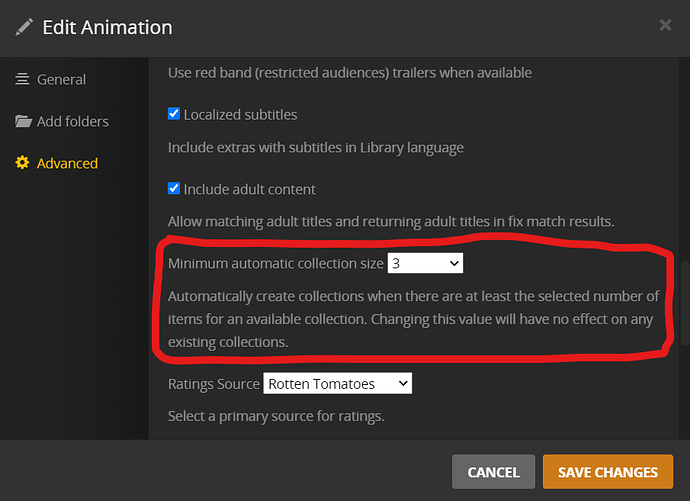This screenshot has height=501, width=690.
Task: Open the General settings tab
Action: pos(61,79)
